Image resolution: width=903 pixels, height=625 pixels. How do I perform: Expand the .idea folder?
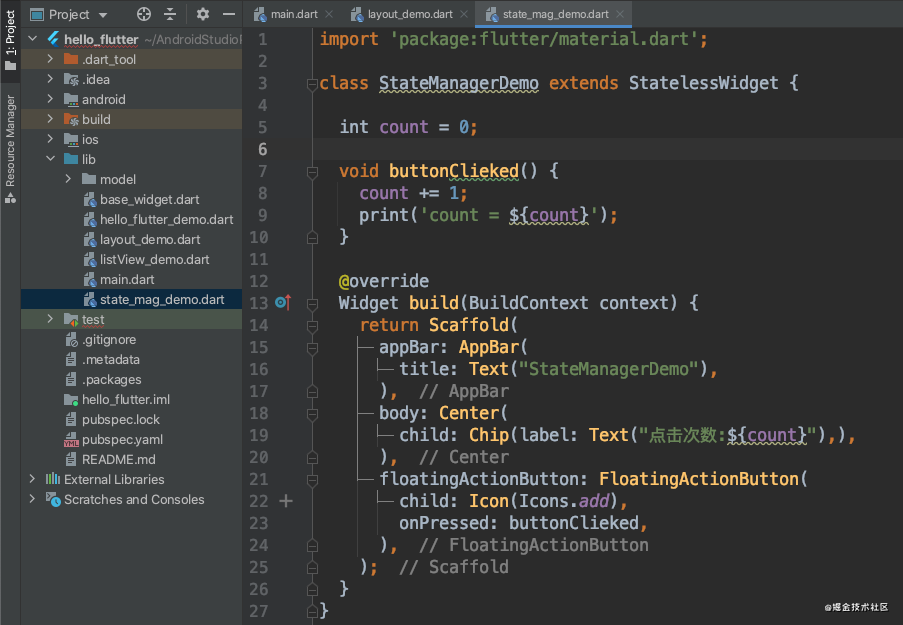click(50, 79)
